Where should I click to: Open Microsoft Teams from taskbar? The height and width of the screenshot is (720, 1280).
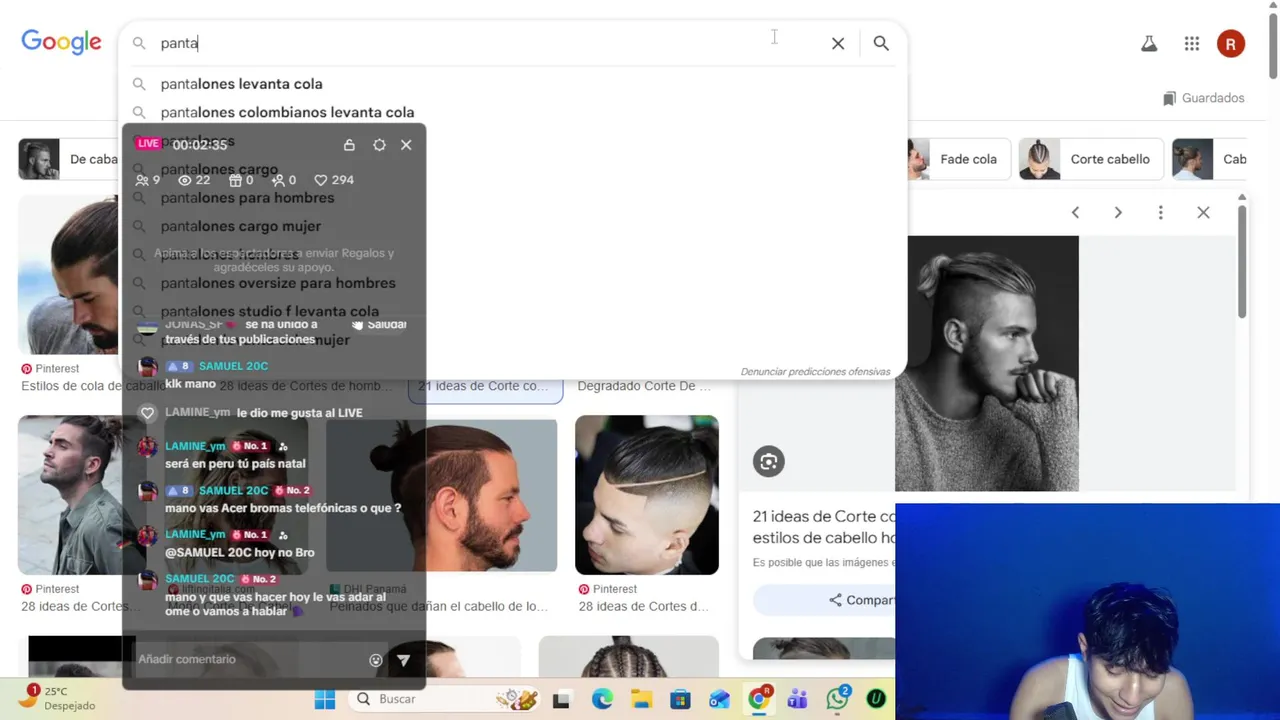tap(798, 700)
